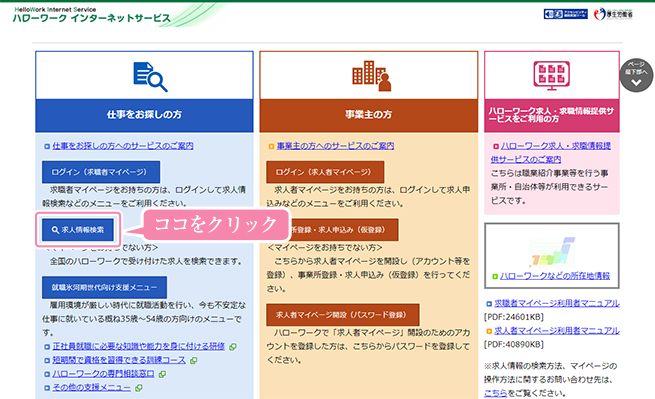Click blue bullet icon before 求職者マイページ利用者マニュアル

489,304
